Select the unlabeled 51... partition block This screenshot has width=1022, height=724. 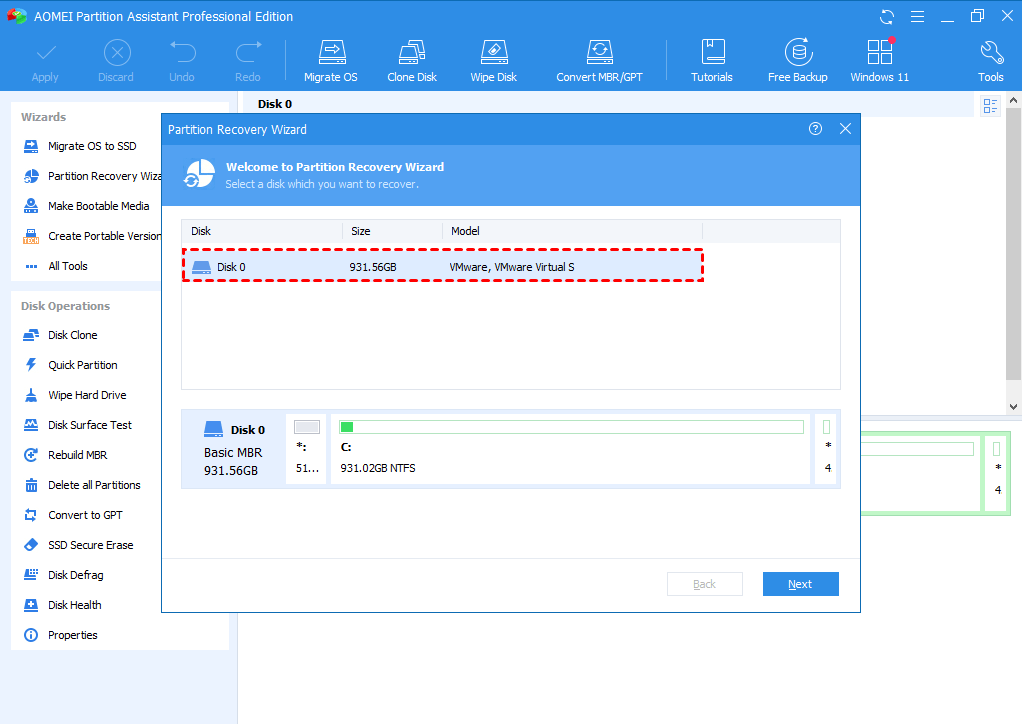[x=306, y=448]
